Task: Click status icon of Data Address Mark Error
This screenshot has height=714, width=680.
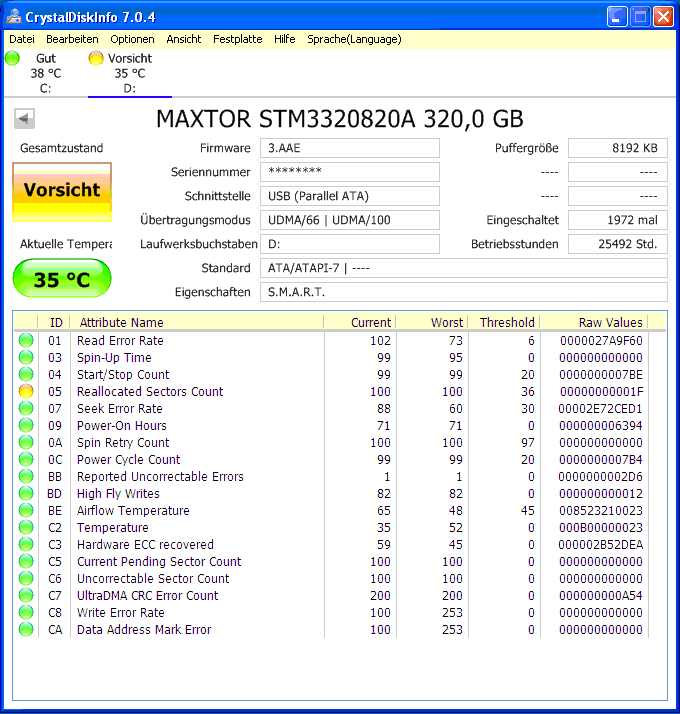Action: tap(26, 629)
